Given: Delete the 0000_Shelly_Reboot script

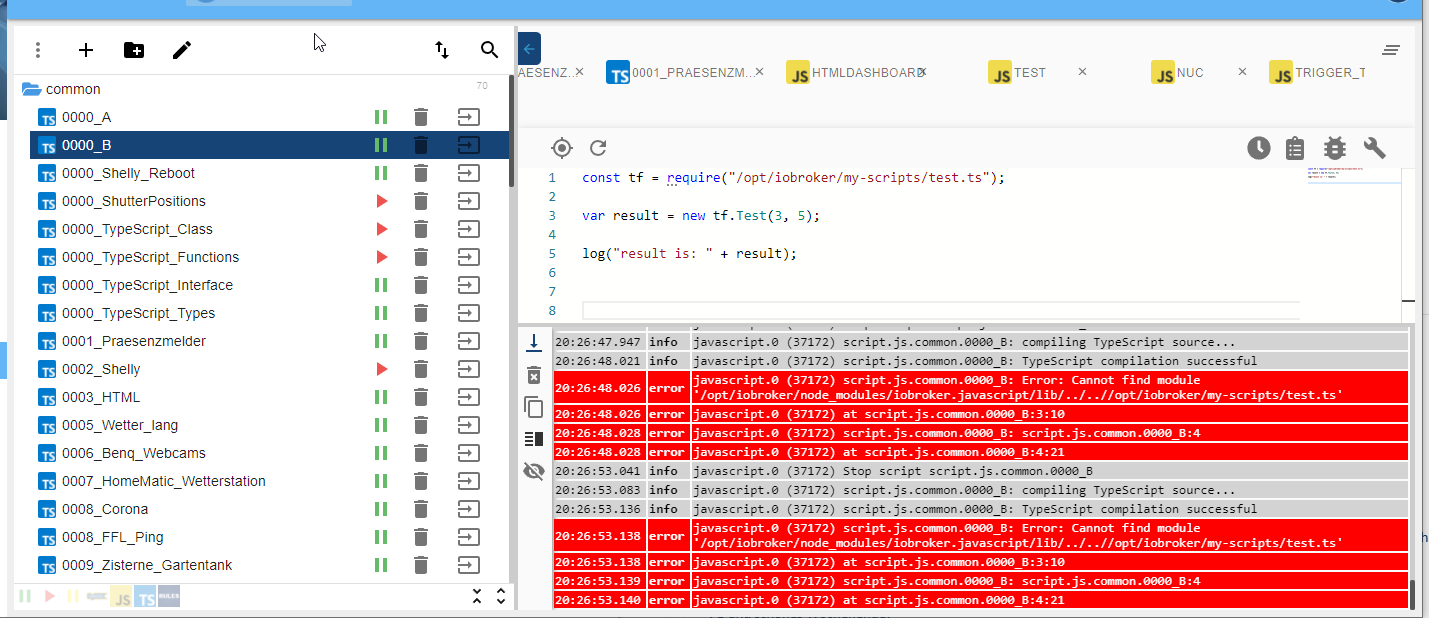Looking at the screenshot, I should click(x=421, y=173).
